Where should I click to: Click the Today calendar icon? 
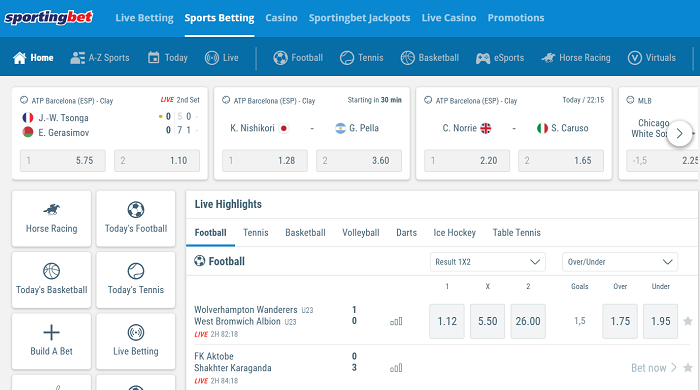click(154, 58)
